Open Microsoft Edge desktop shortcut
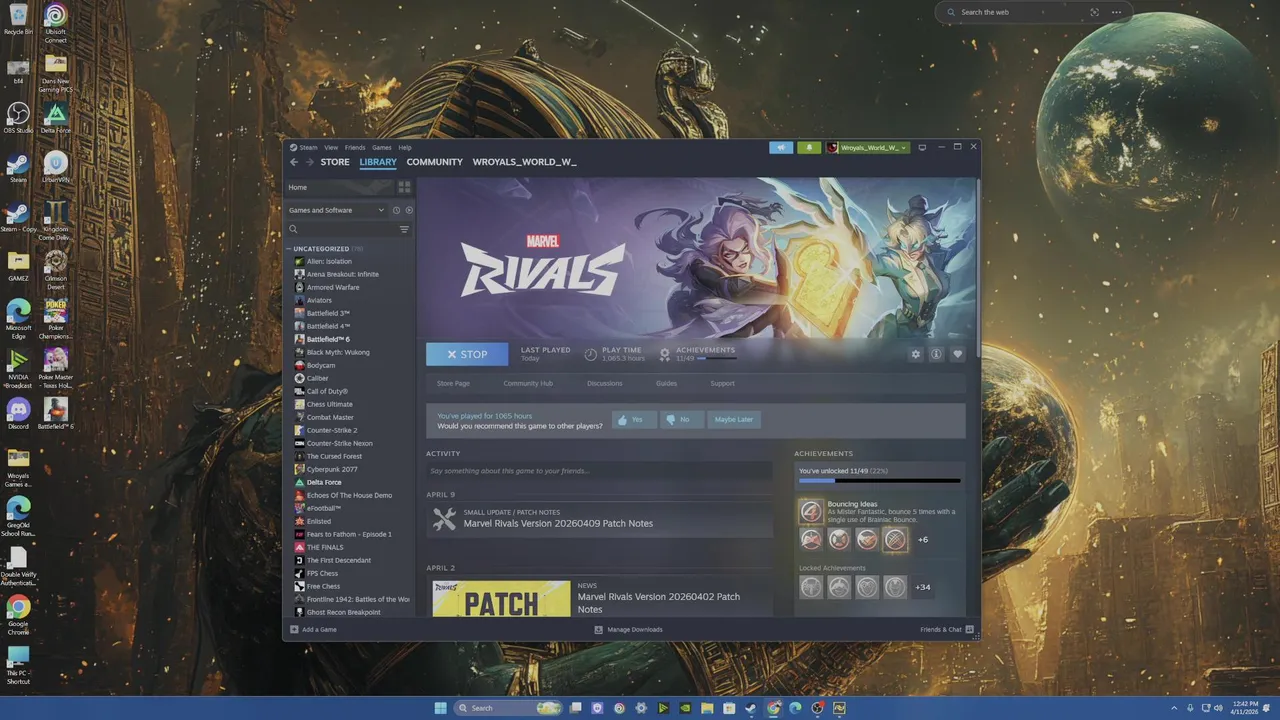This screenshot has width=1280, height=720. click(x=18, y=311)
